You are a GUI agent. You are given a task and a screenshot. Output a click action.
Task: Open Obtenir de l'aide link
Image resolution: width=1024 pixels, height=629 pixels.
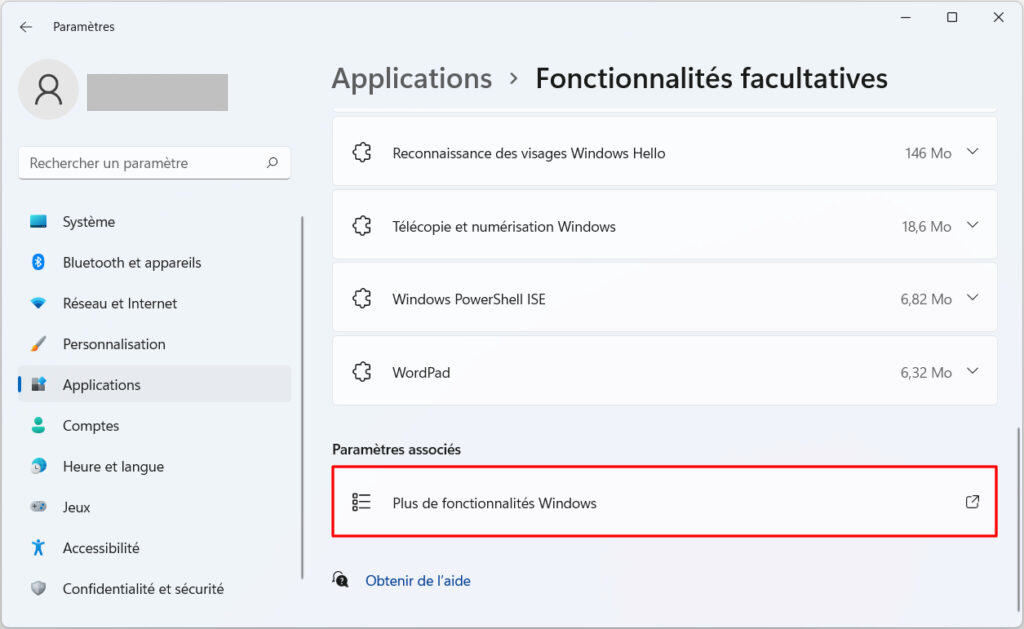418,581
